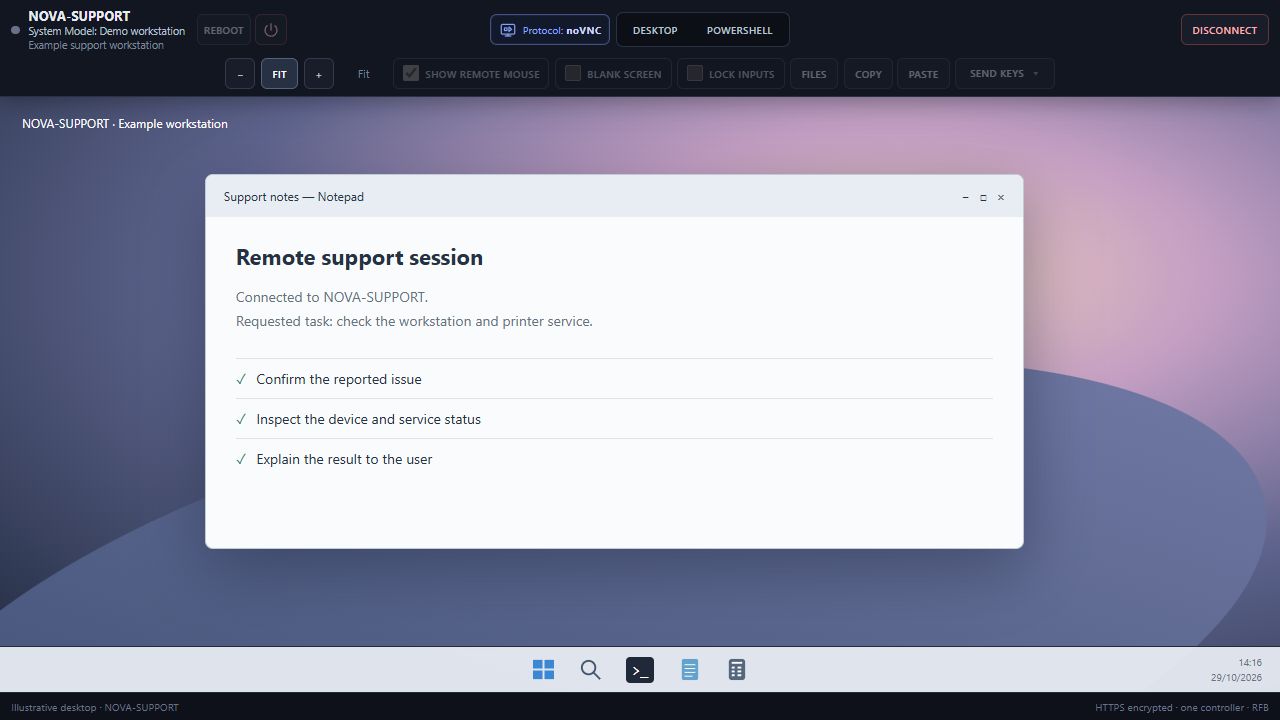Zoom out with the minus button
The height and width of the screenshot is (720, 1280).
pyautogui.click(x=240, y=74)
